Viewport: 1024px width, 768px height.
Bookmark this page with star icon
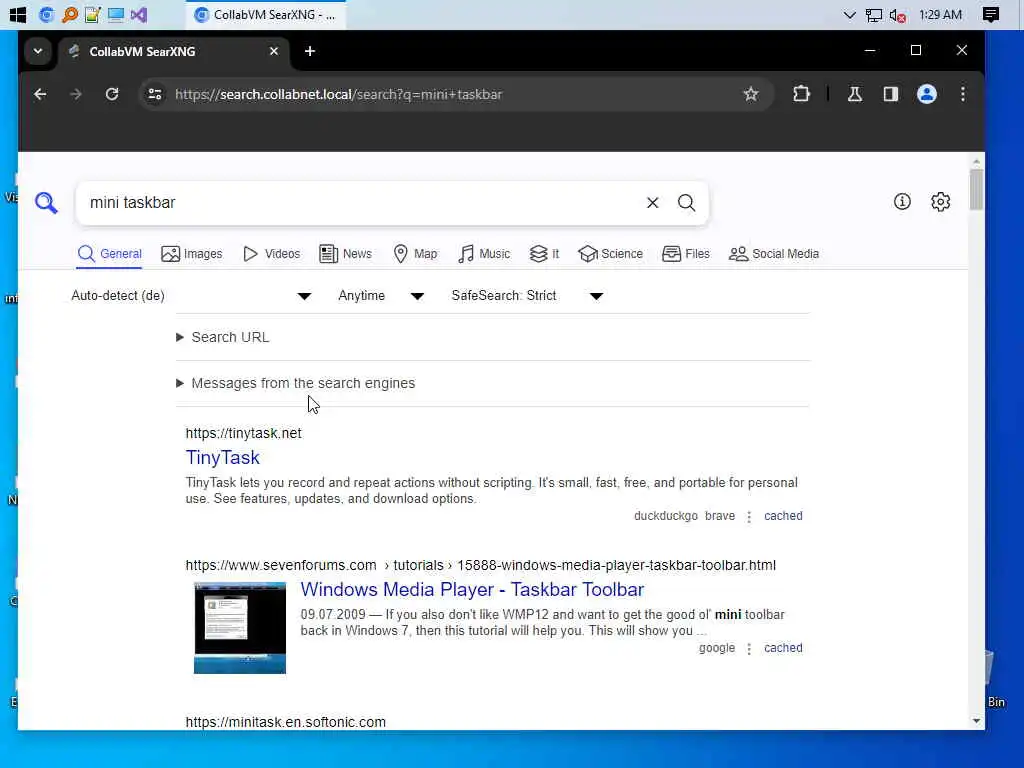[x=751, y=94]
